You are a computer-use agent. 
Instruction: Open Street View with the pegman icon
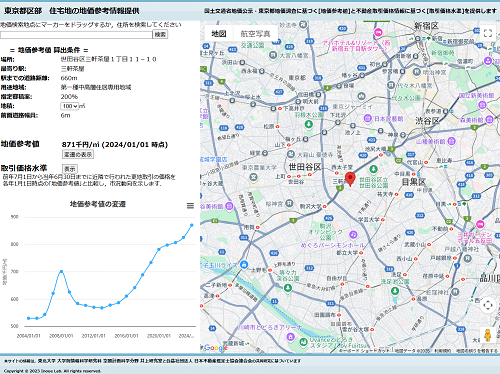[x=487, y=335]
